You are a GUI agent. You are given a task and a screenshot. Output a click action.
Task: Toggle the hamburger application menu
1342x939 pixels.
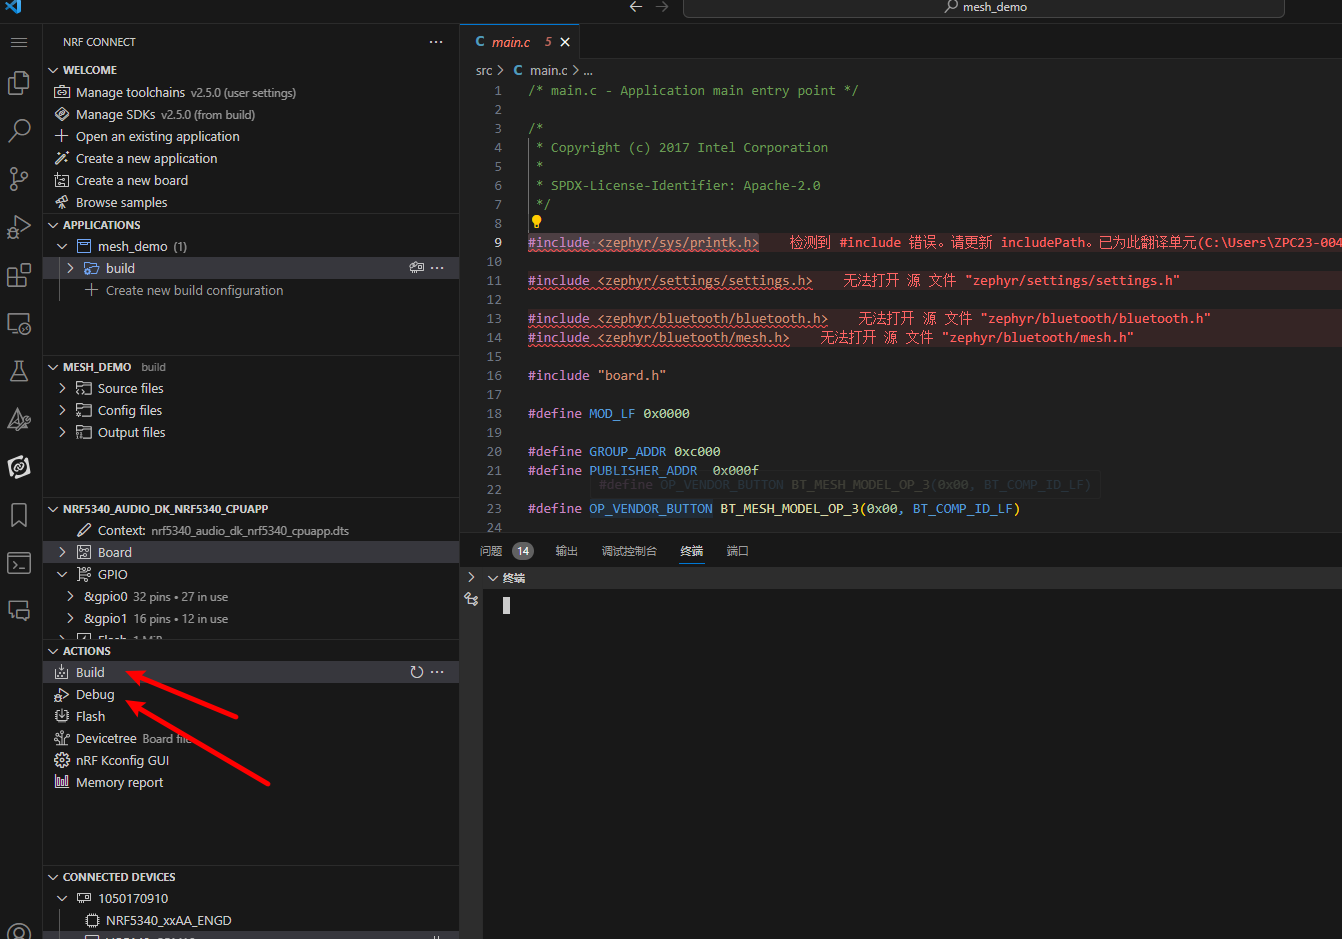point(19,42)
